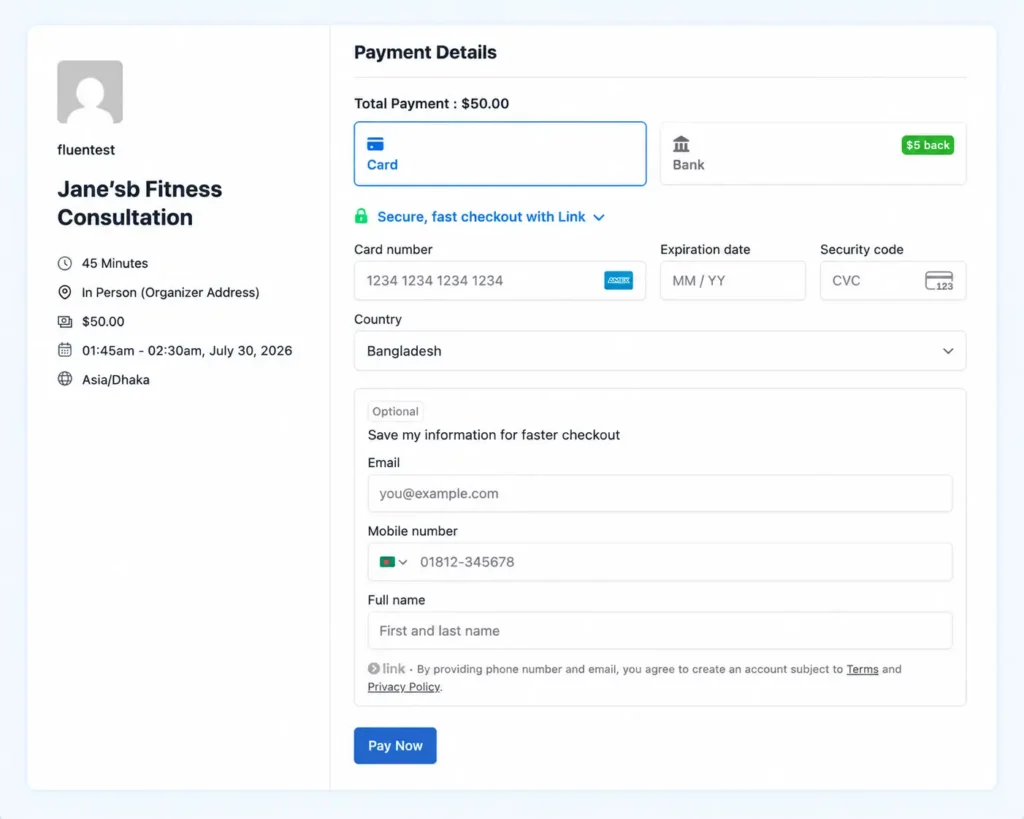
Task: Click the CVC card hint icon
Action: click(939, 281)
